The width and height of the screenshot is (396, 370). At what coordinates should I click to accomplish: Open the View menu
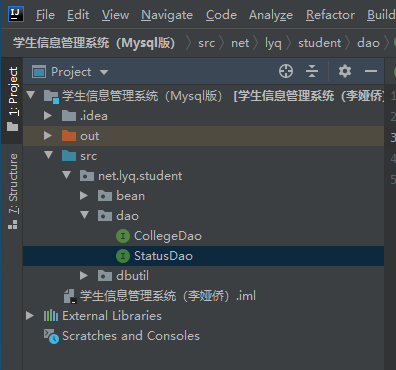pos(115,15)
